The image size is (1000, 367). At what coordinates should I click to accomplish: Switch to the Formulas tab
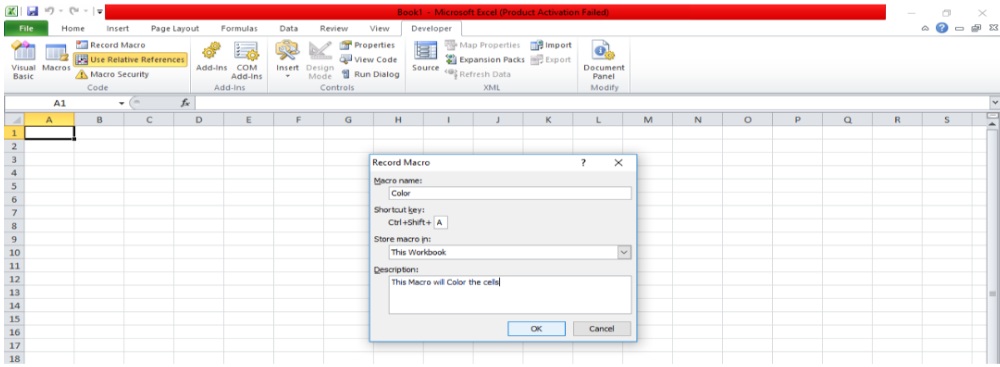239,29
